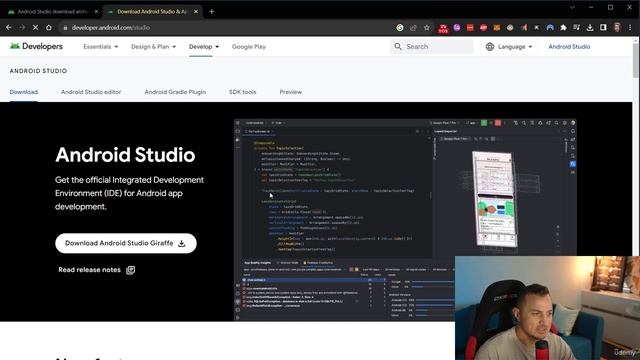Open the Google Play nav link
Screen dimensions: 640x360
tap(249, 47)
